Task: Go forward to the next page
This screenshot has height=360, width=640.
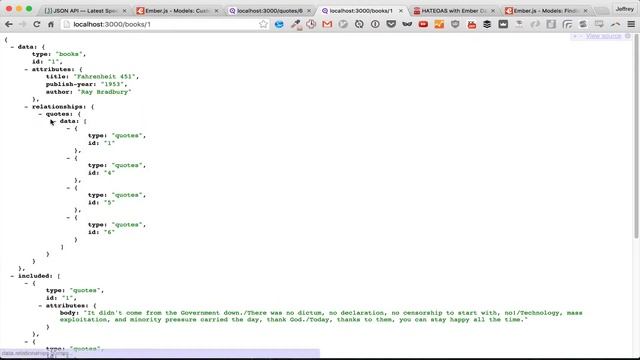Action: click(x=22, y=24)
